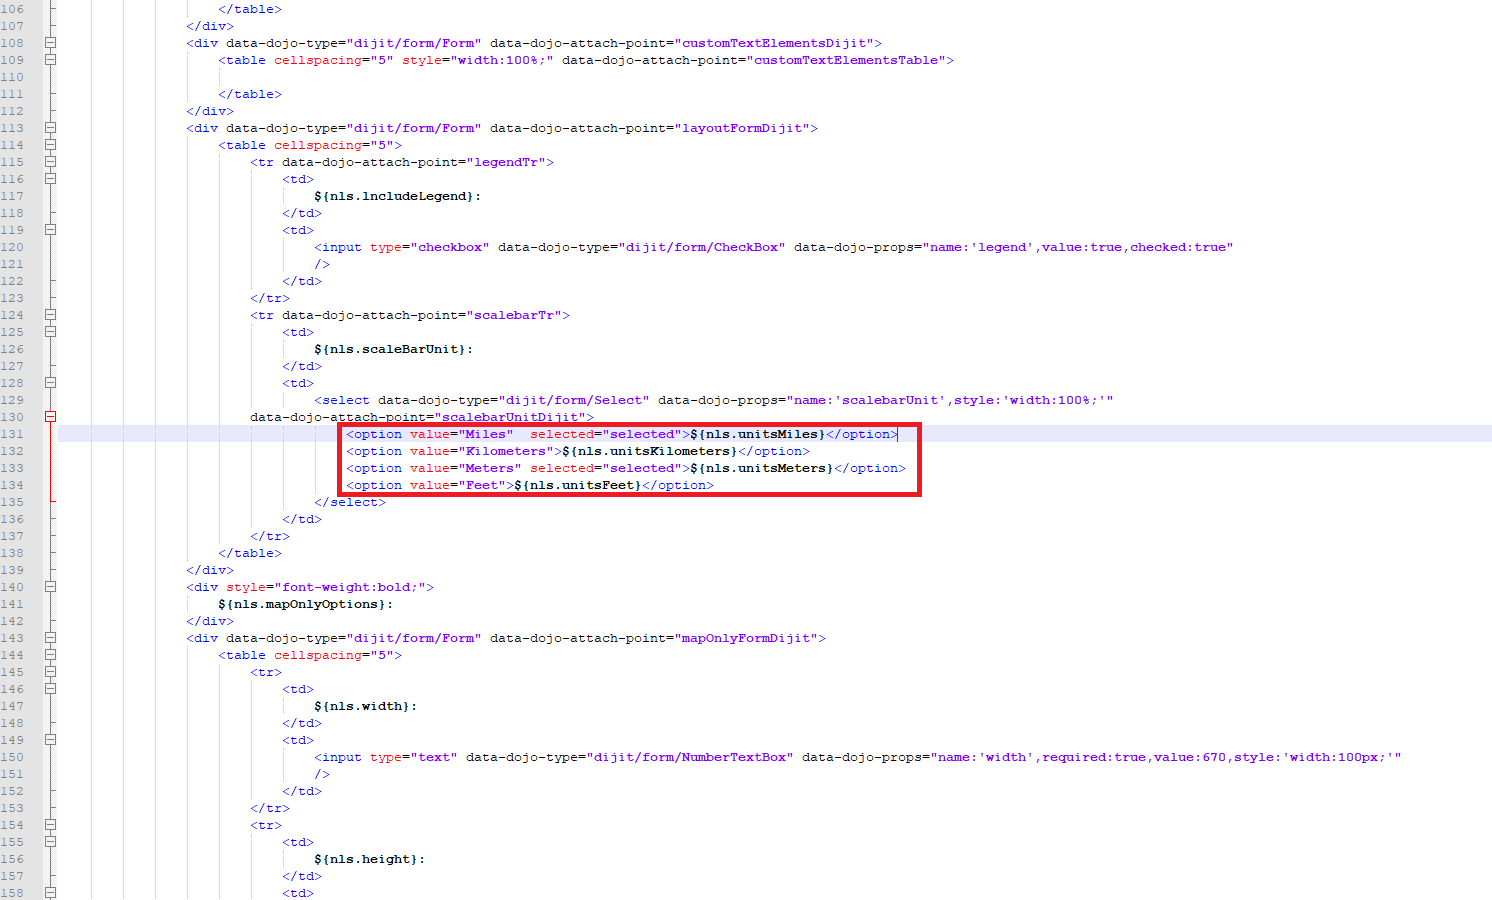The image size is (1492, 900).
Task: Collapse the red select fold marker on line 130
Action: [x=50, y=417]
